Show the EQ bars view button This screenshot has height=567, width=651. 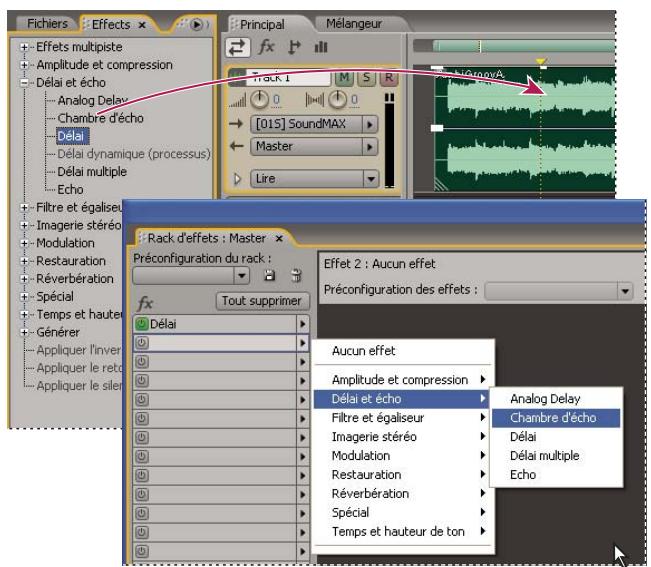pyautogui.click(x=321, y=47)
